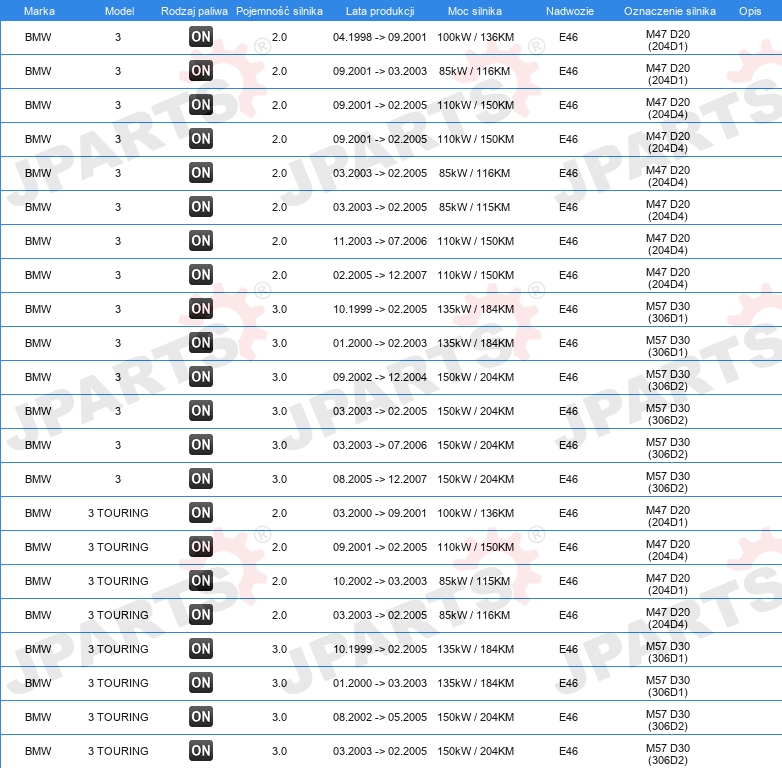
Task: Select the date cell 04.1998 -> 09.2001
Action: (x=380, y=37)
